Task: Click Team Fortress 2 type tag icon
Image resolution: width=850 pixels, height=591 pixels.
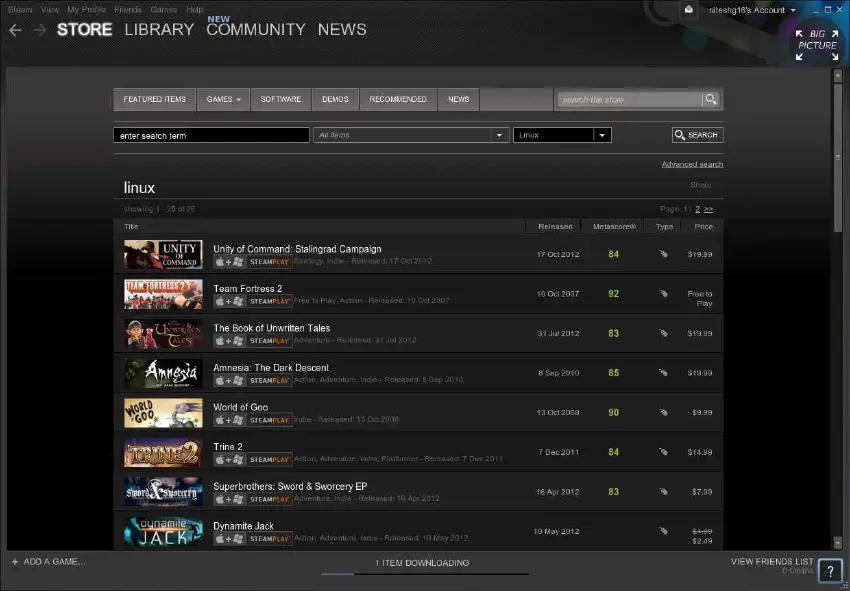Action: click(663, 293)
